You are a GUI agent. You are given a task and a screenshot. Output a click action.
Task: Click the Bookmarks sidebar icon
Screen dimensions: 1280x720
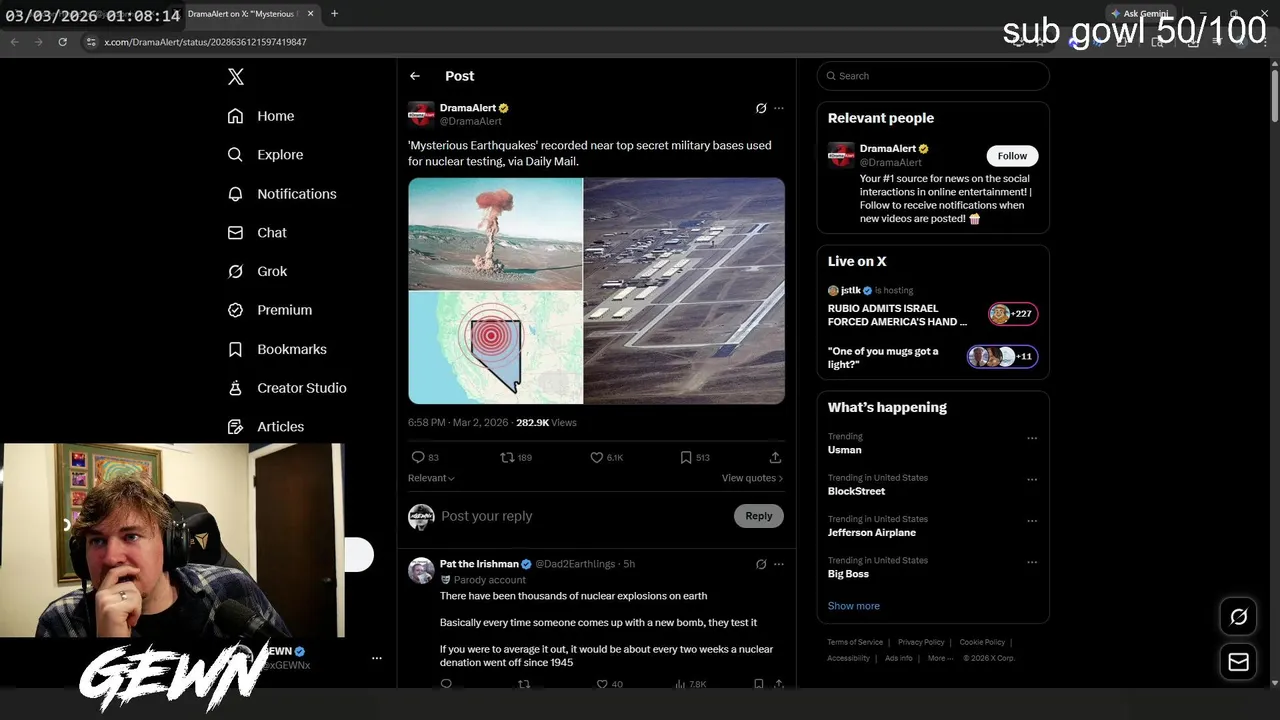pyautogui.click(x=236, y=349)
